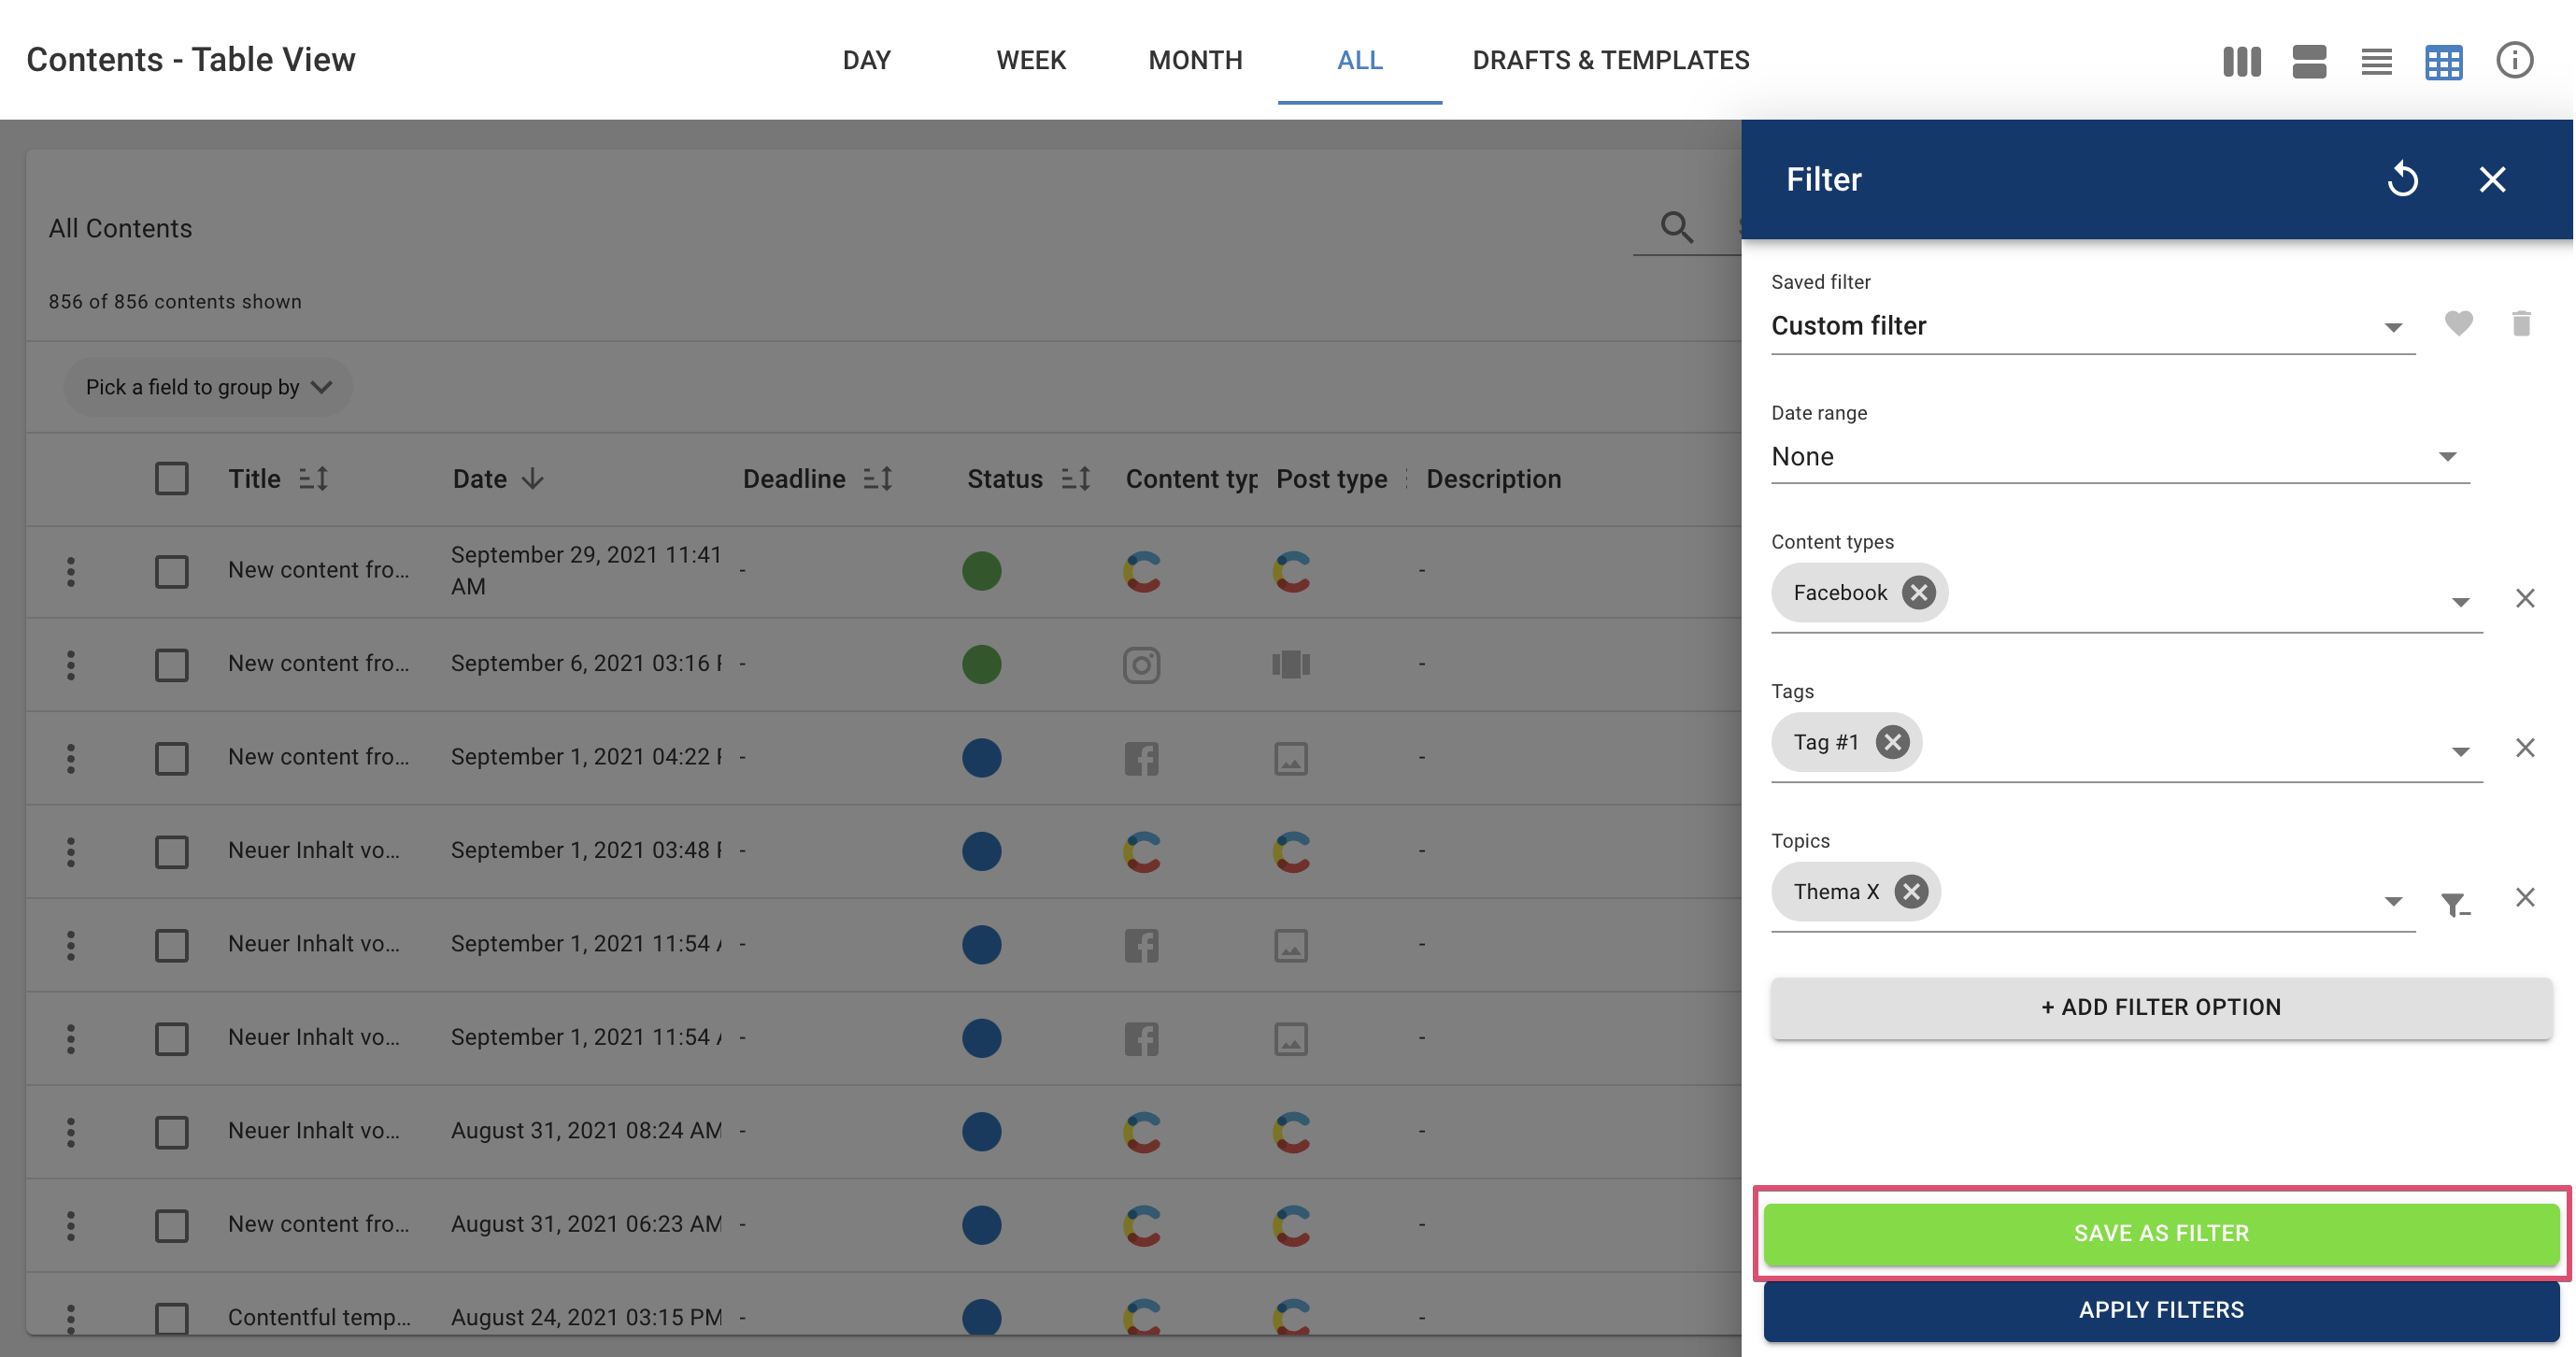Viewport: 2576px width, 1357px height.
Task: Check the August 31 08:24 AM row checkbox
Action: point(171,1132)
